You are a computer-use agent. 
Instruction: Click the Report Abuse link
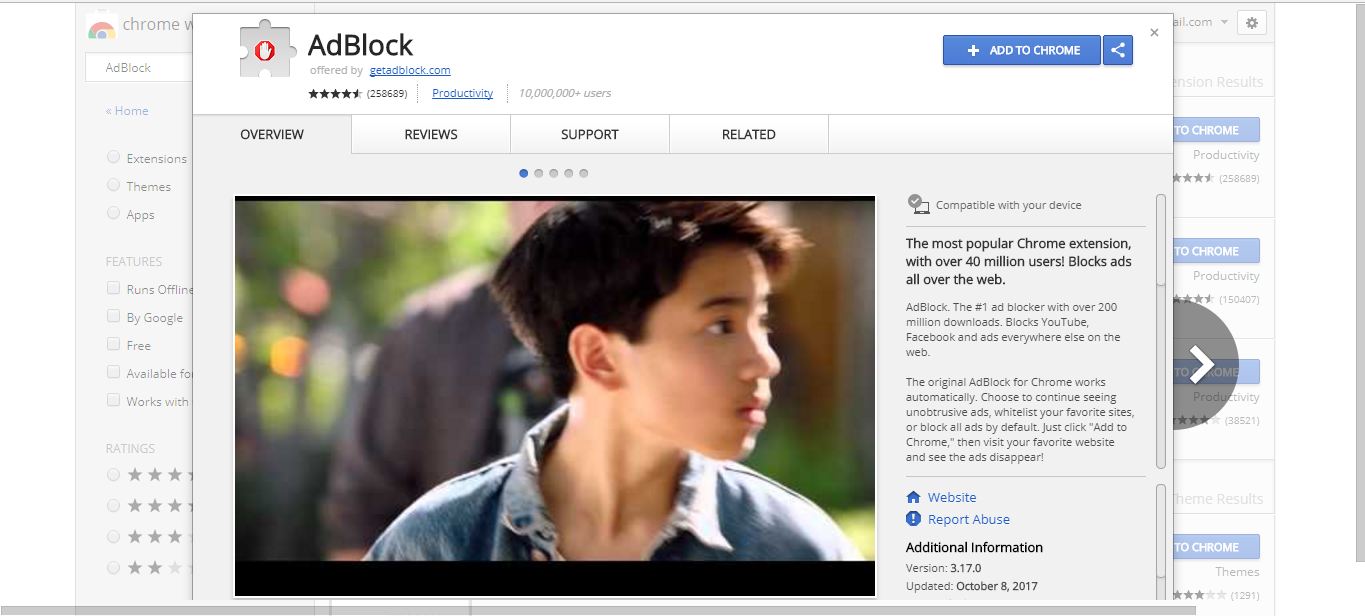coord(969,519)
